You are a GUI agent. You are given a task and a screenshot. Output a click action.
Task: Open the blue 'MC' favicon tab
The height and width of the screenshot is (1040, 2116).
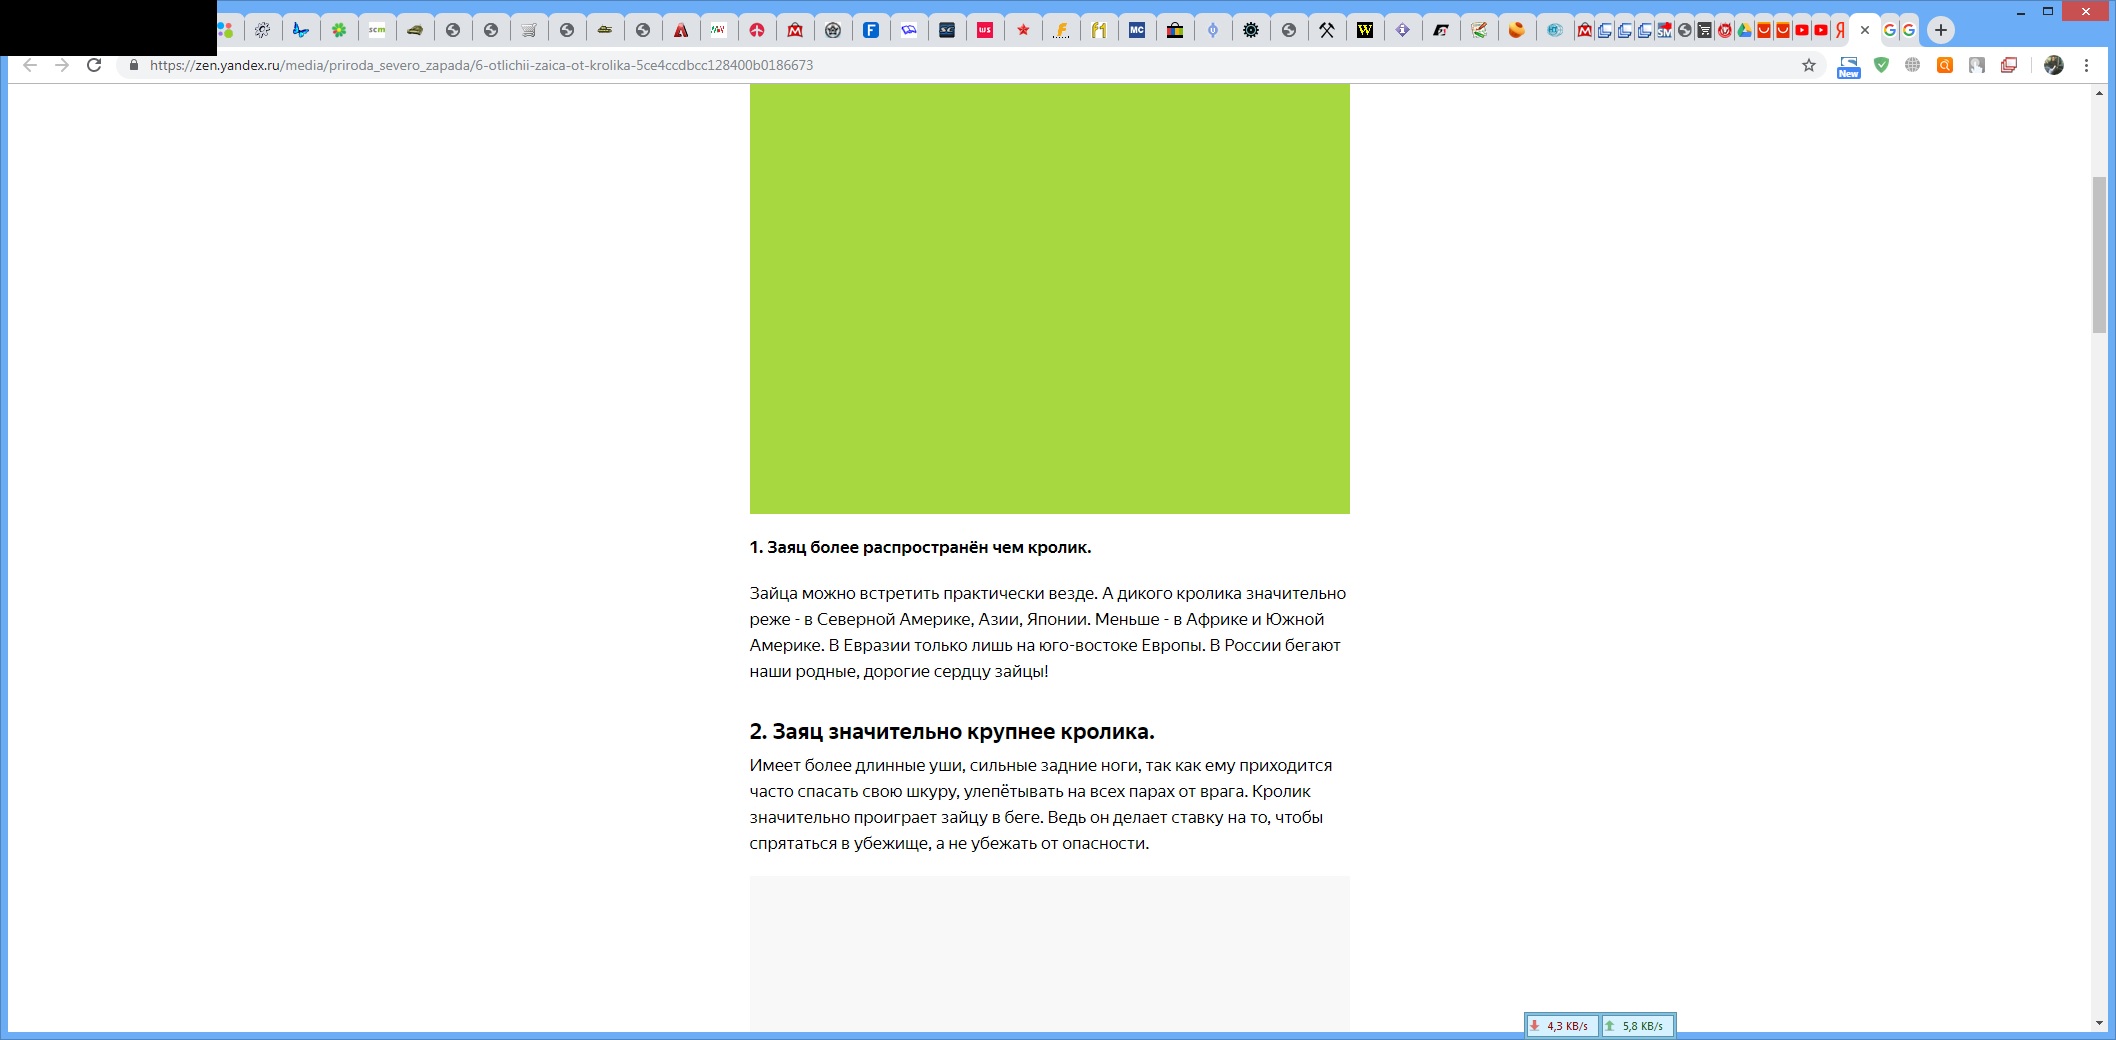1137,30
